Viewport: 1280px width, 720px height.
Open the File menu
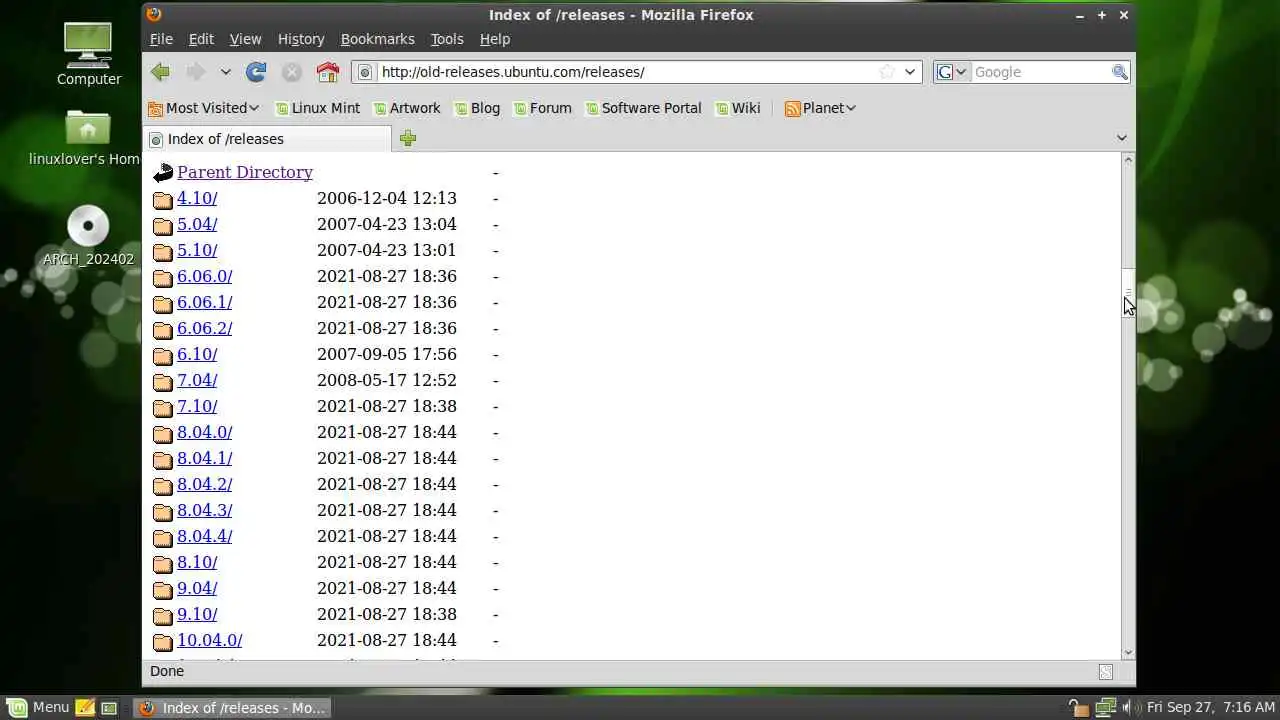click(161, 39)
